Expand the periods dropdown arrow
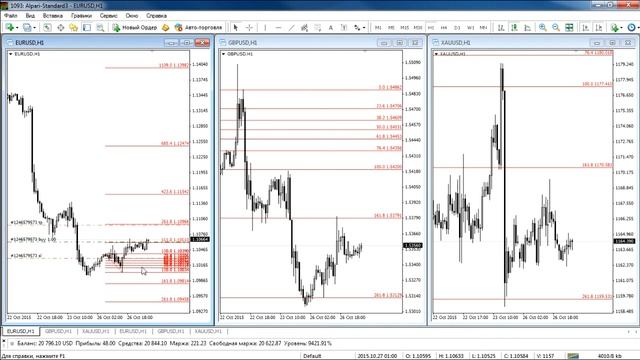The width and height of the screenshot is (640, 360). click(638, 28)
